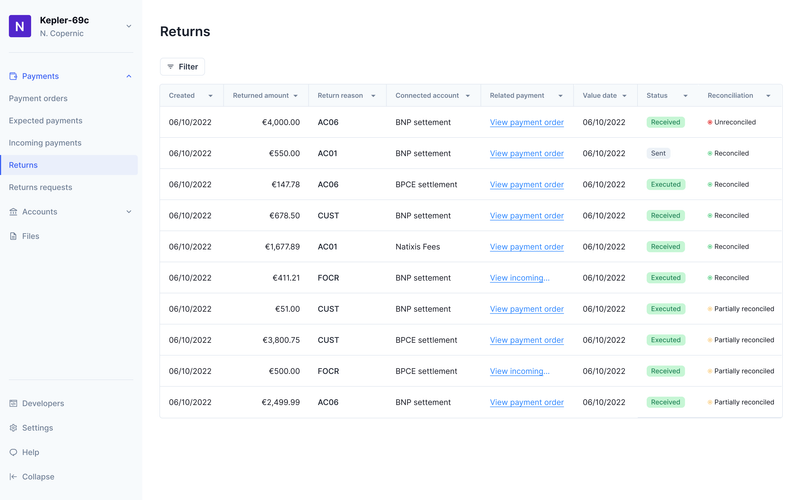Open Settings label in sidebar
This screenshot has height=500, width=800.
(x=37, y=428)
